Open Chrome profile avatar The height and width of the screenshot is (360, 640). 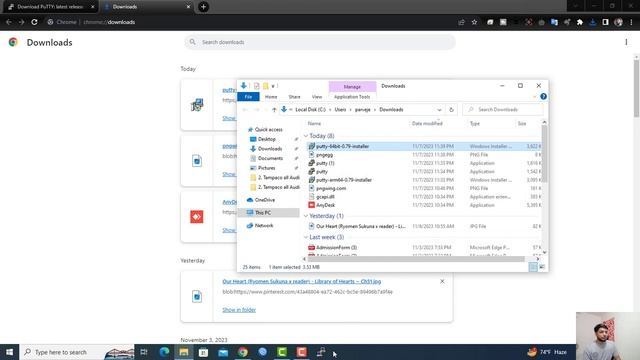pyautogui.click(x=618, y=22)
